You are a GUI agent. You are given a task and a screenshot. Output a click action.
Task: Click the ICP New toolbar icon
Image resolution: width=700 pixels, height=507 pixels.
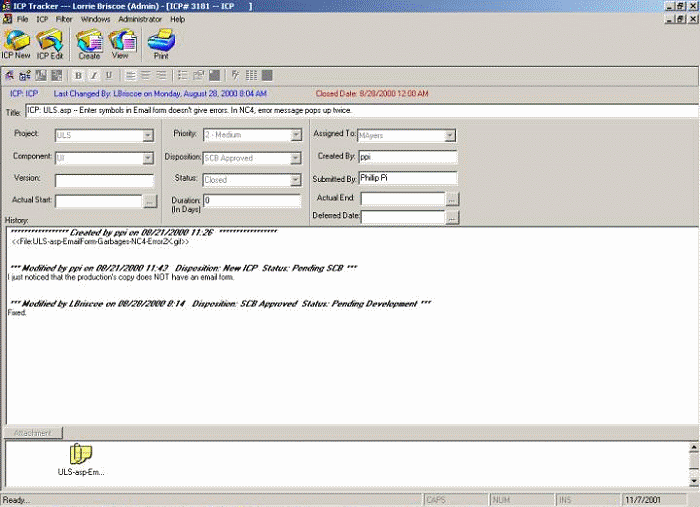18,43
